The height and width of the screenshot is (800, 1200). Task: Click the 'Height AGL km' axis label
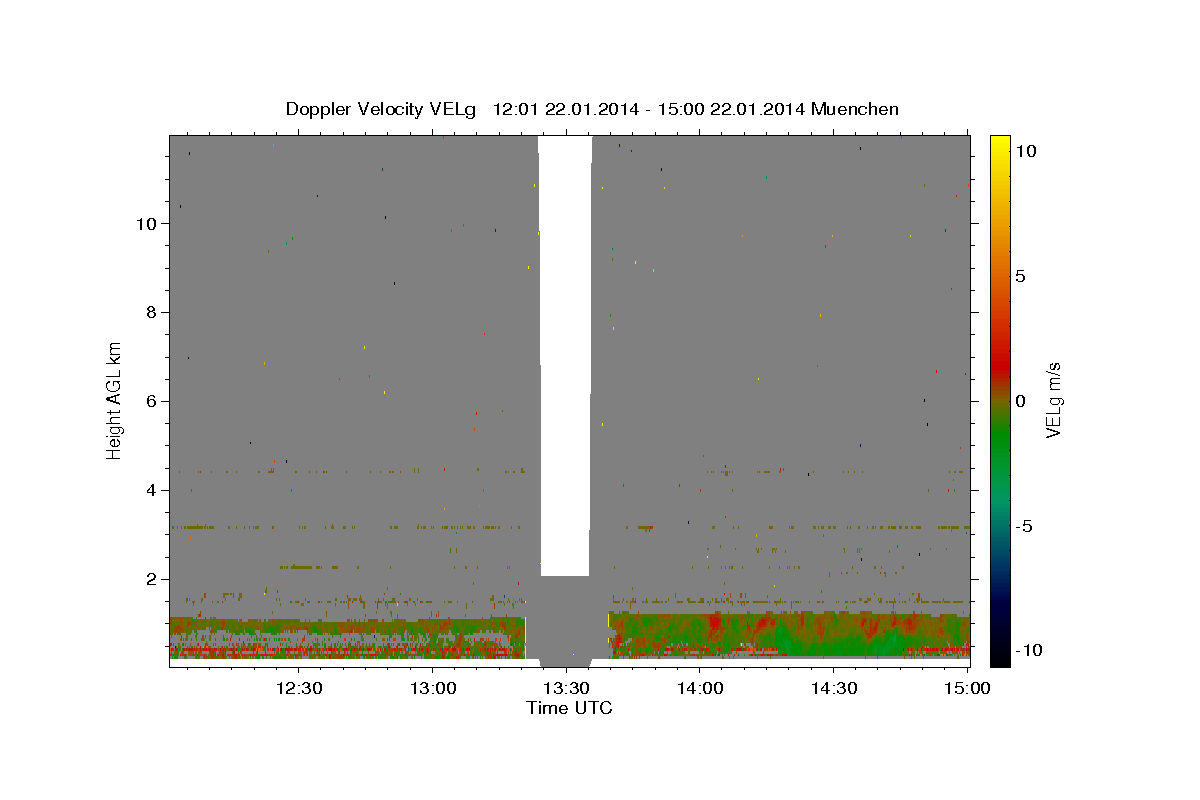click(x=115, y=401)
